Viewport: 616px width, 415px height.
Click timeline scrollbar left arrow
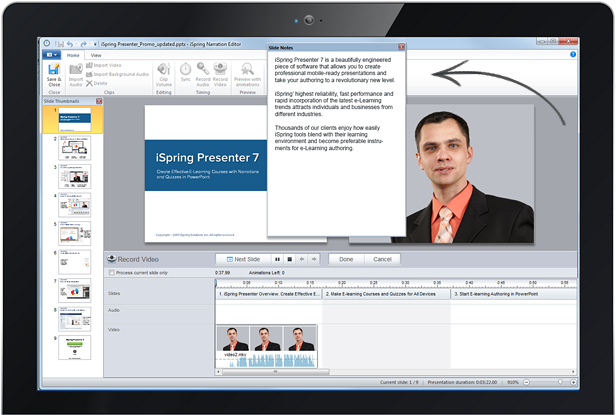pyautogui.click(x=218, y=371)
